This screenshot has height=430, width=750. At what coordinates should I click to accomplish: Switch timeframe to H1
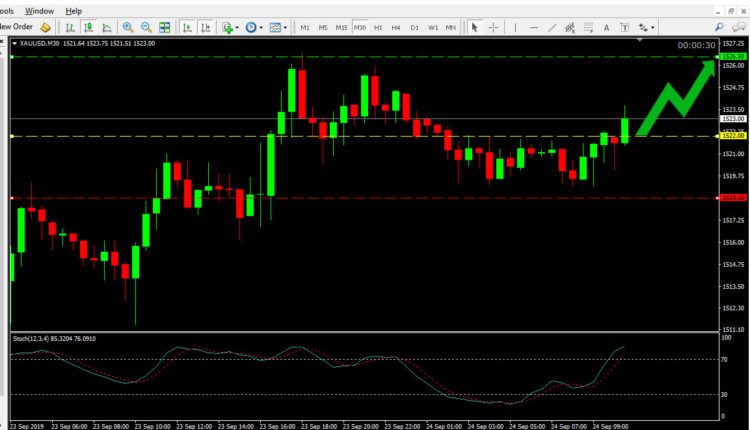click(x=378, y=28)
